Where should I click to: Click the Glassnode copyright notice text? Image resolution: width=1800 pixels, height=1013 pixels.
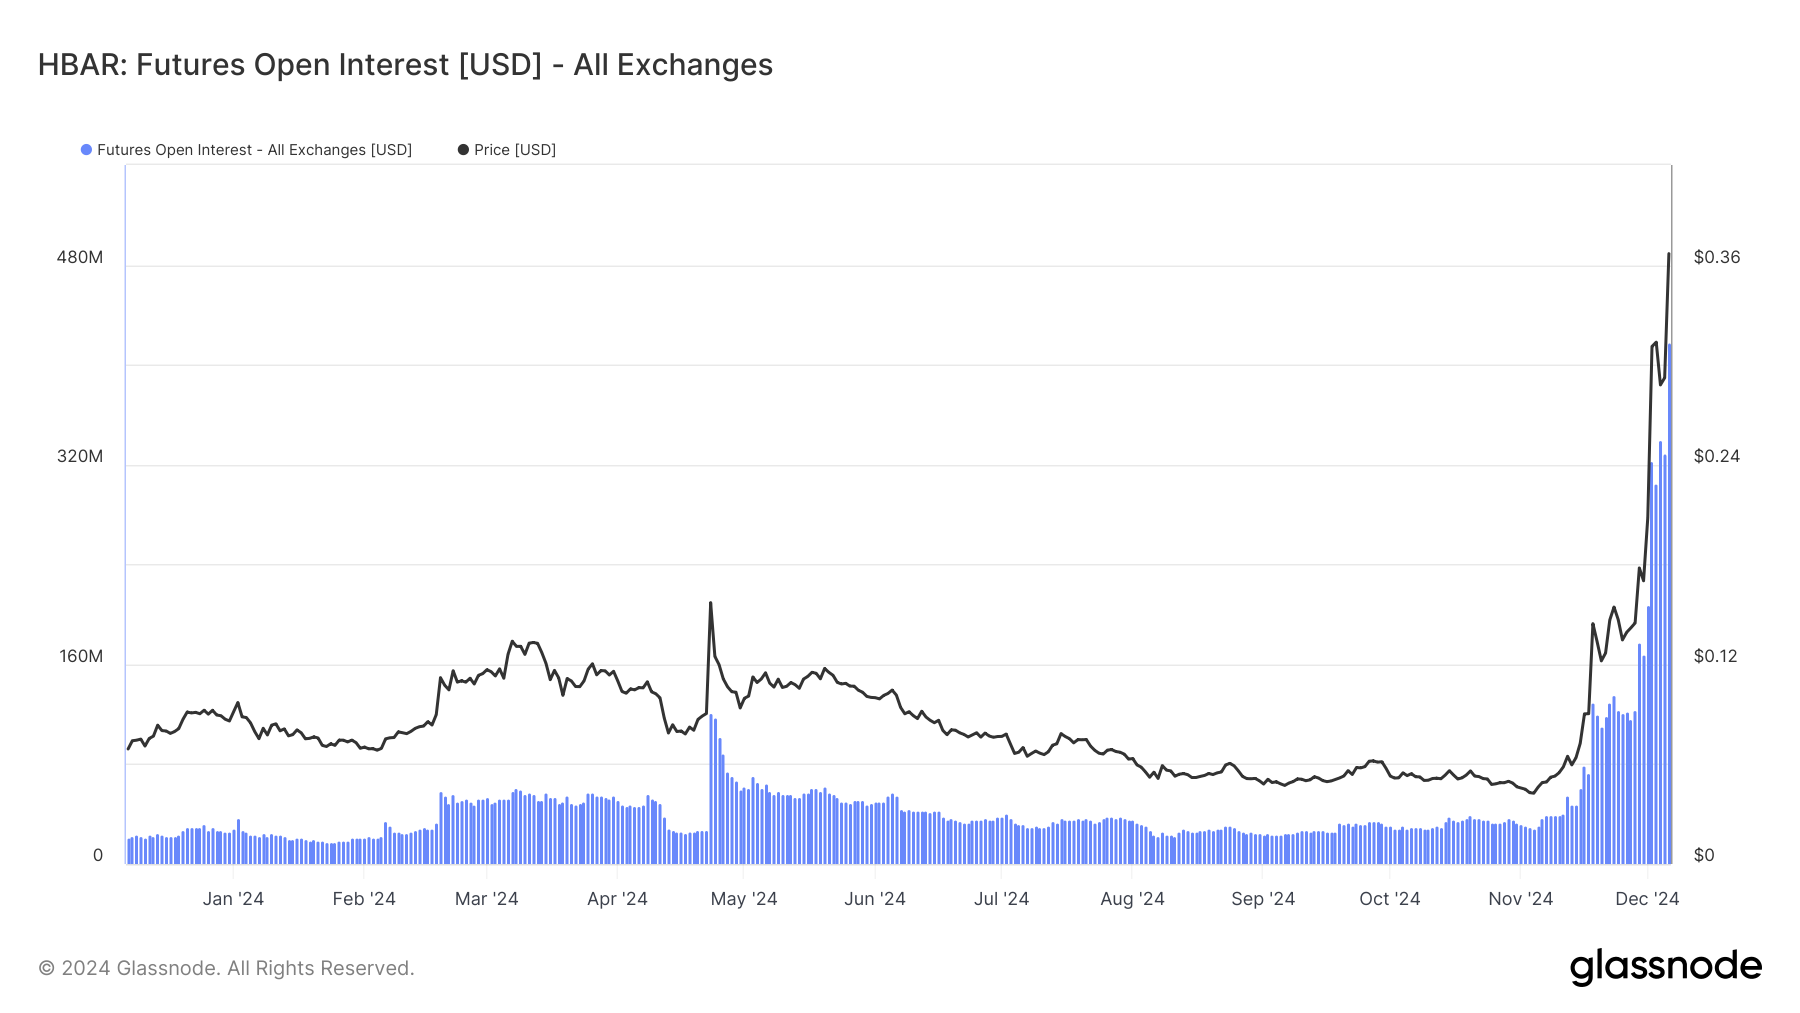pos(226,968)
